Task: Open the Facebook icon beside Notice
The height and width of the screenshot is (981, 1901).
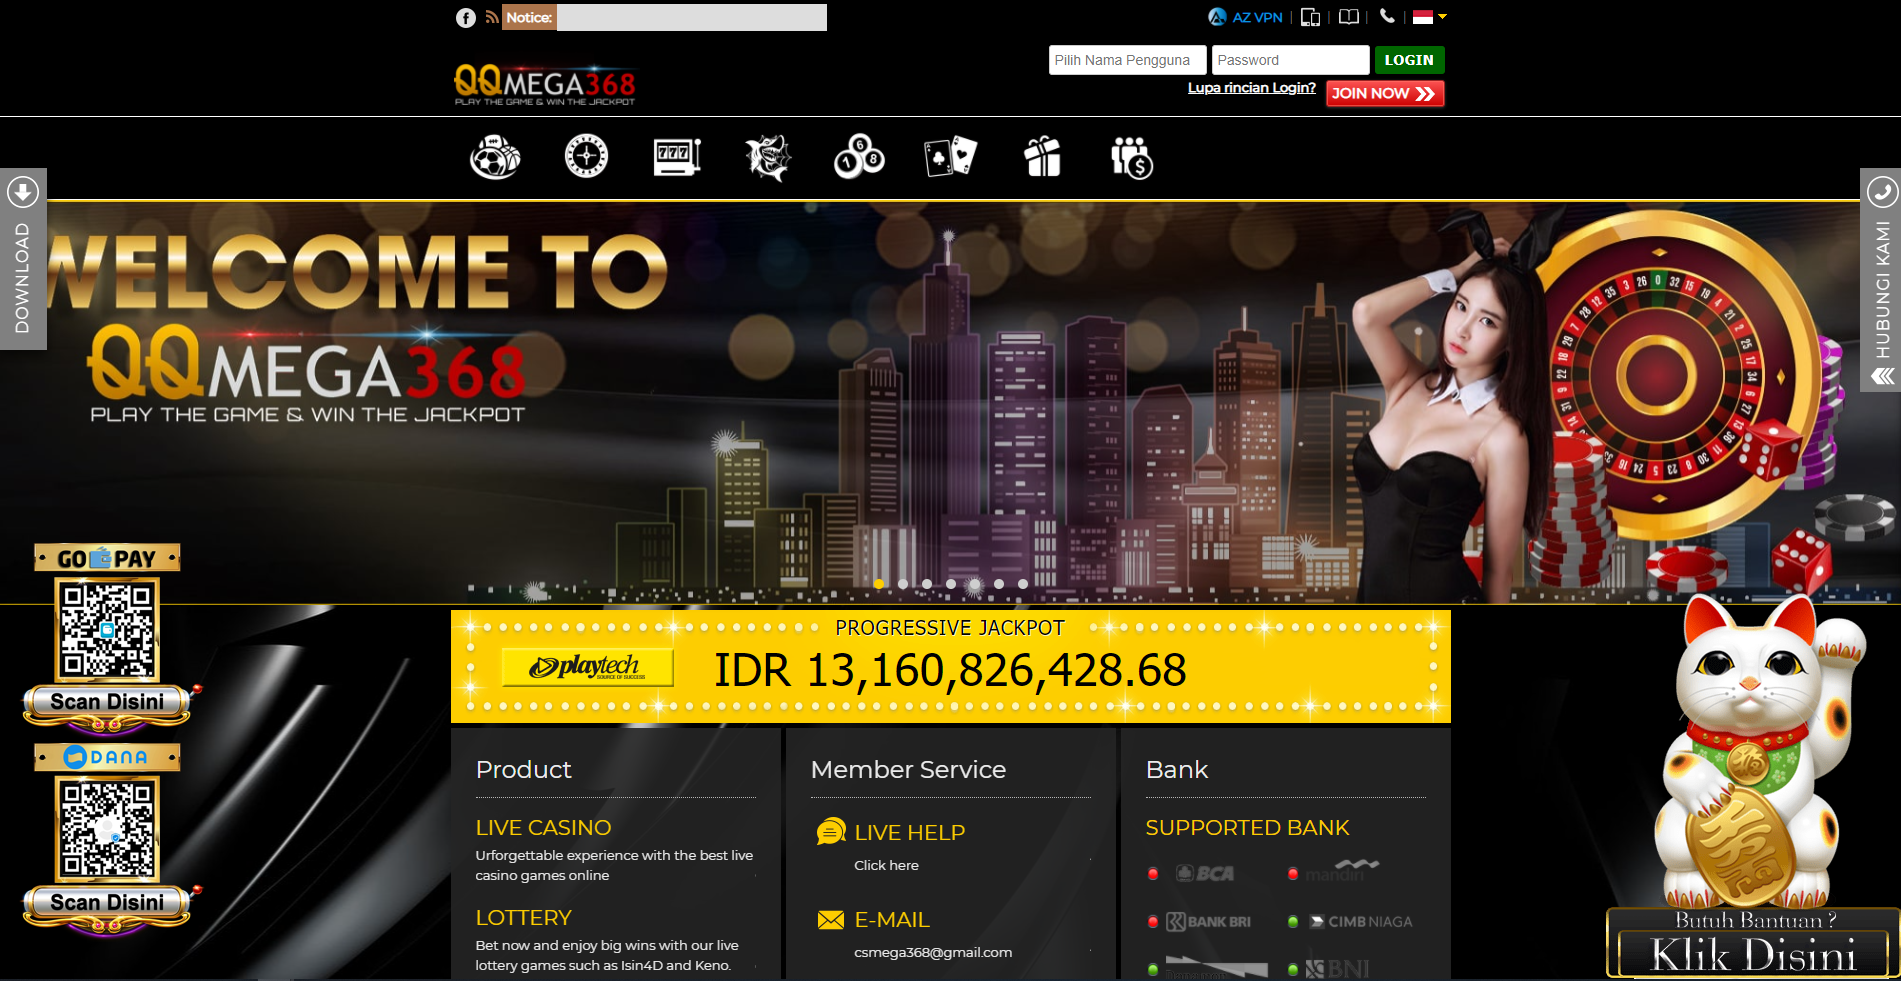Action: pos(465,18)
